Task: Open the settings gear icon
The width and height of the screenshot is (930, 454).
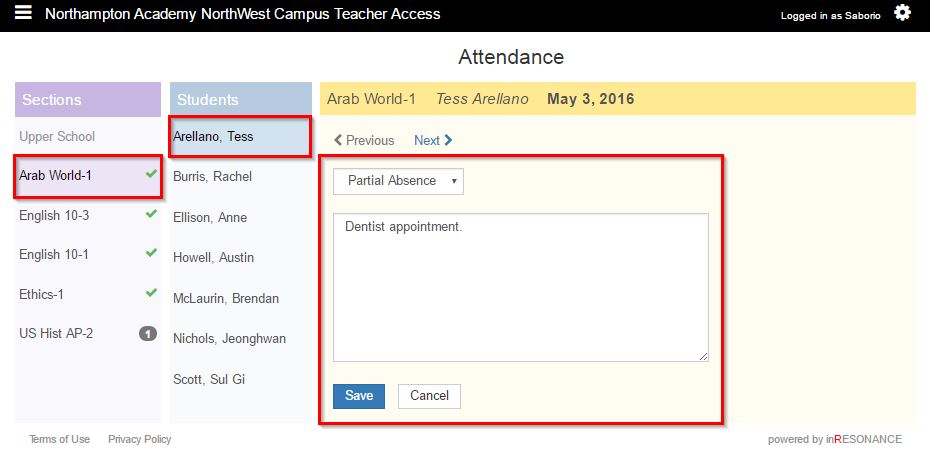Action: pyautogui.click(x=902, y=13)
